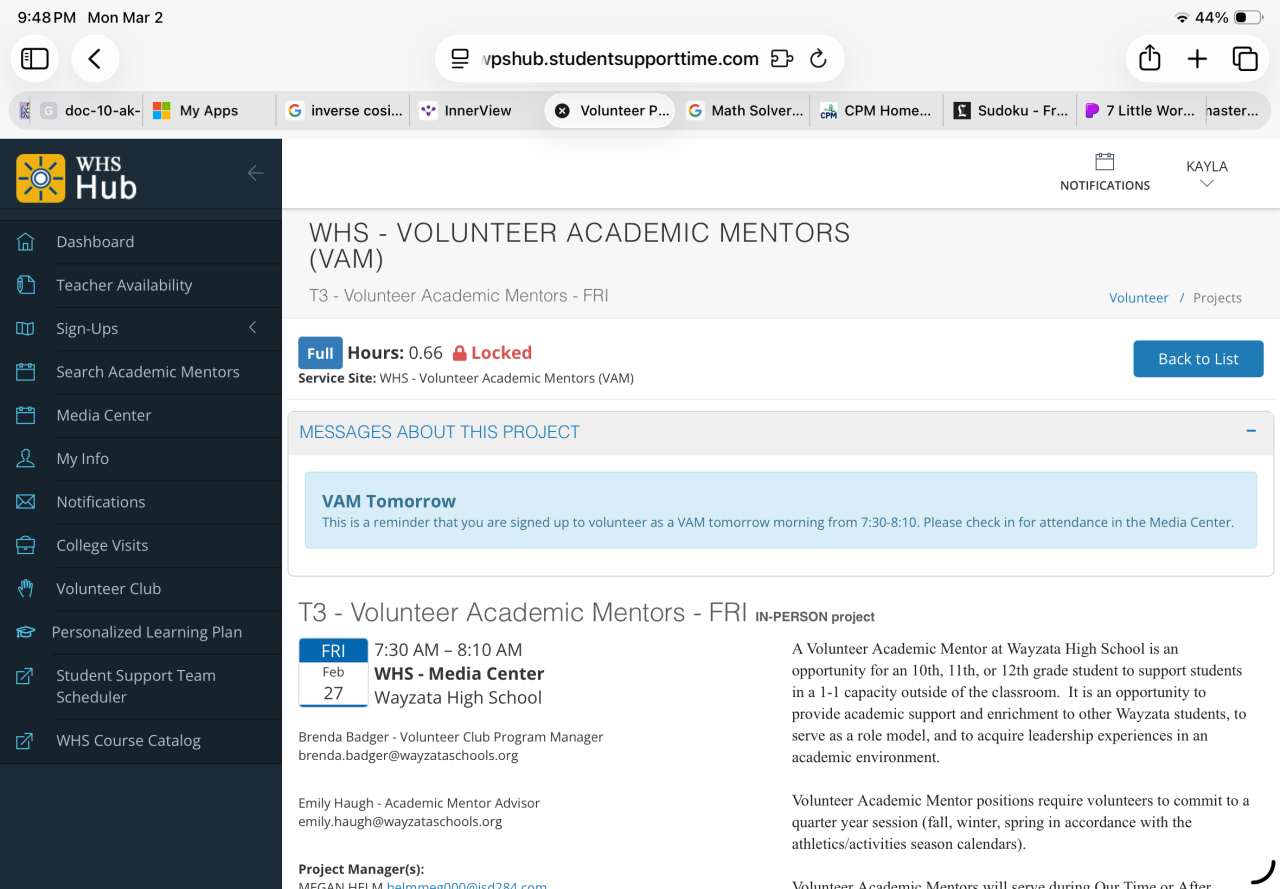This screenshot has width=1280, height=889.
Task: Click the My Info person icon
Action: point(26,459)
